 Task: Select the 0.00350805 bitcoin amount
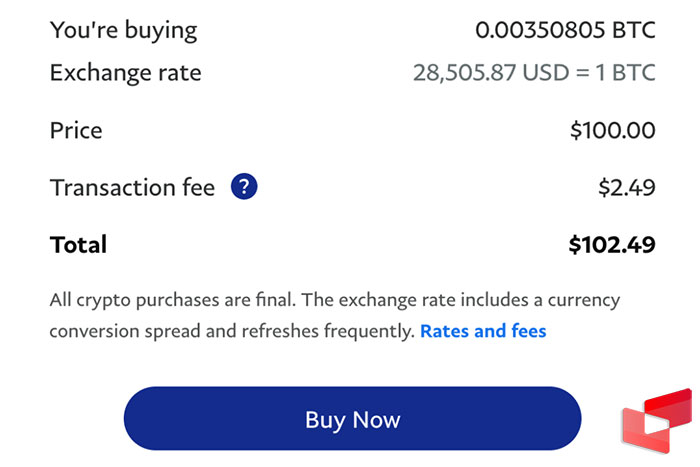click(540, 29)
